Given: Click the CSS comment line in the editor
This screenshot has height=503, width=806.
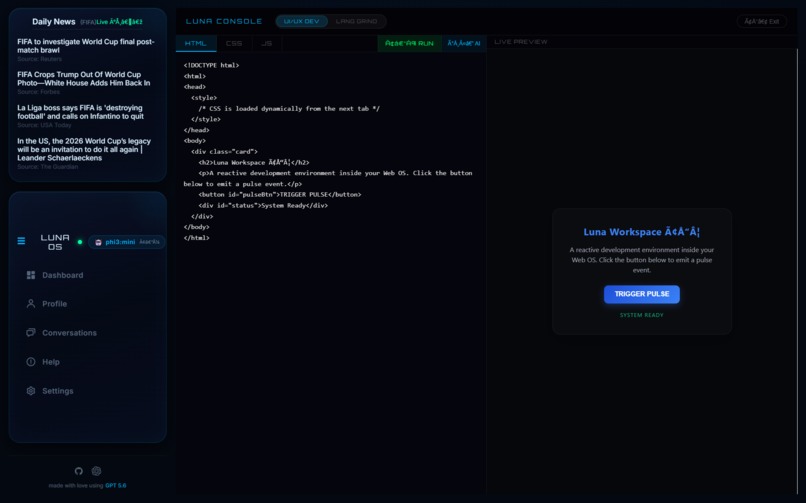Looking at the screenshot, I should click(289, 108).
